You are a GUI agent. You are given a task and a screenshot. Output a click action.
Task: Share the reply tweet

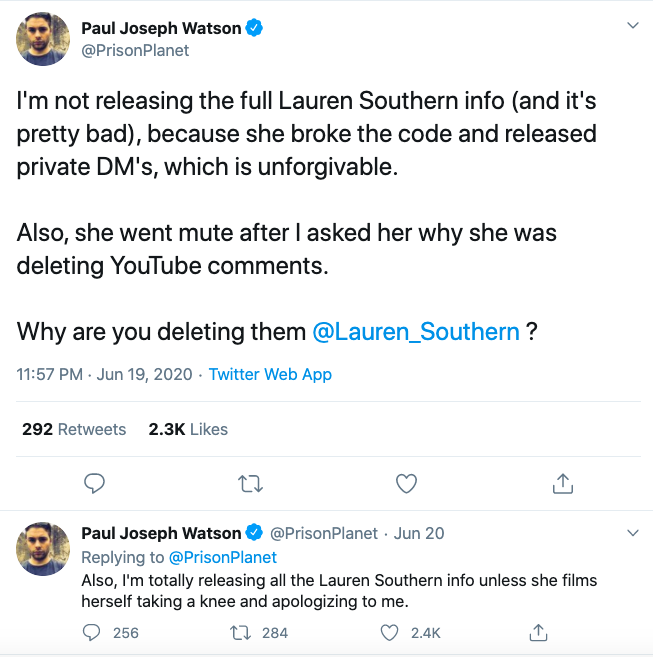[x=538, y=632]
